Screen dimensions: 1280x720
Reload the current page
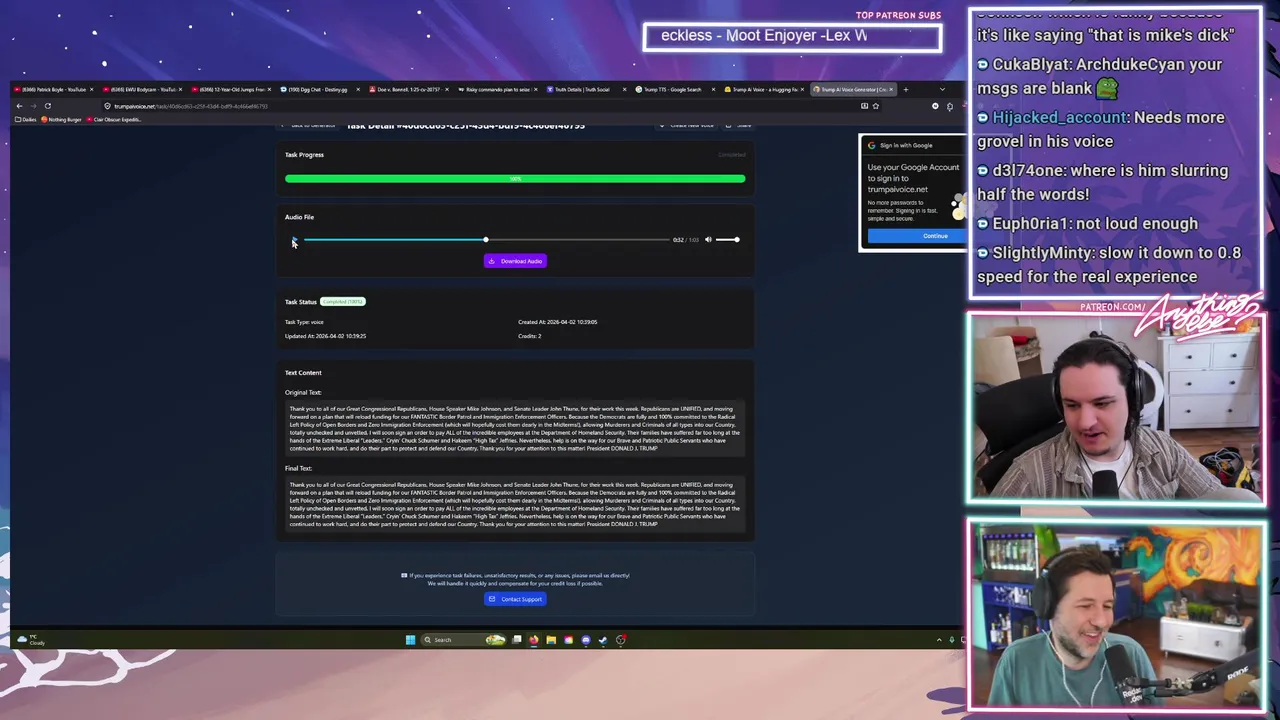pyautogui.click(x=47, y=106)
